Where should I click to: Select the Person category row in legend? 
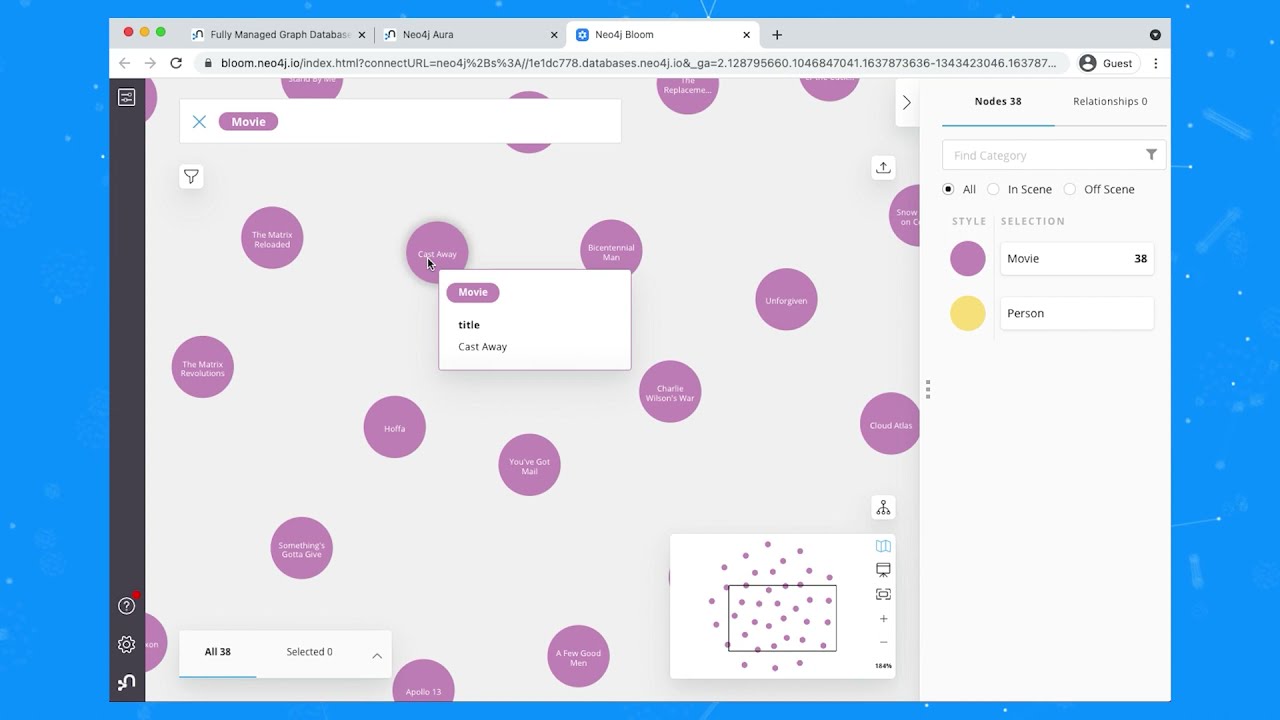[1077, 313]
